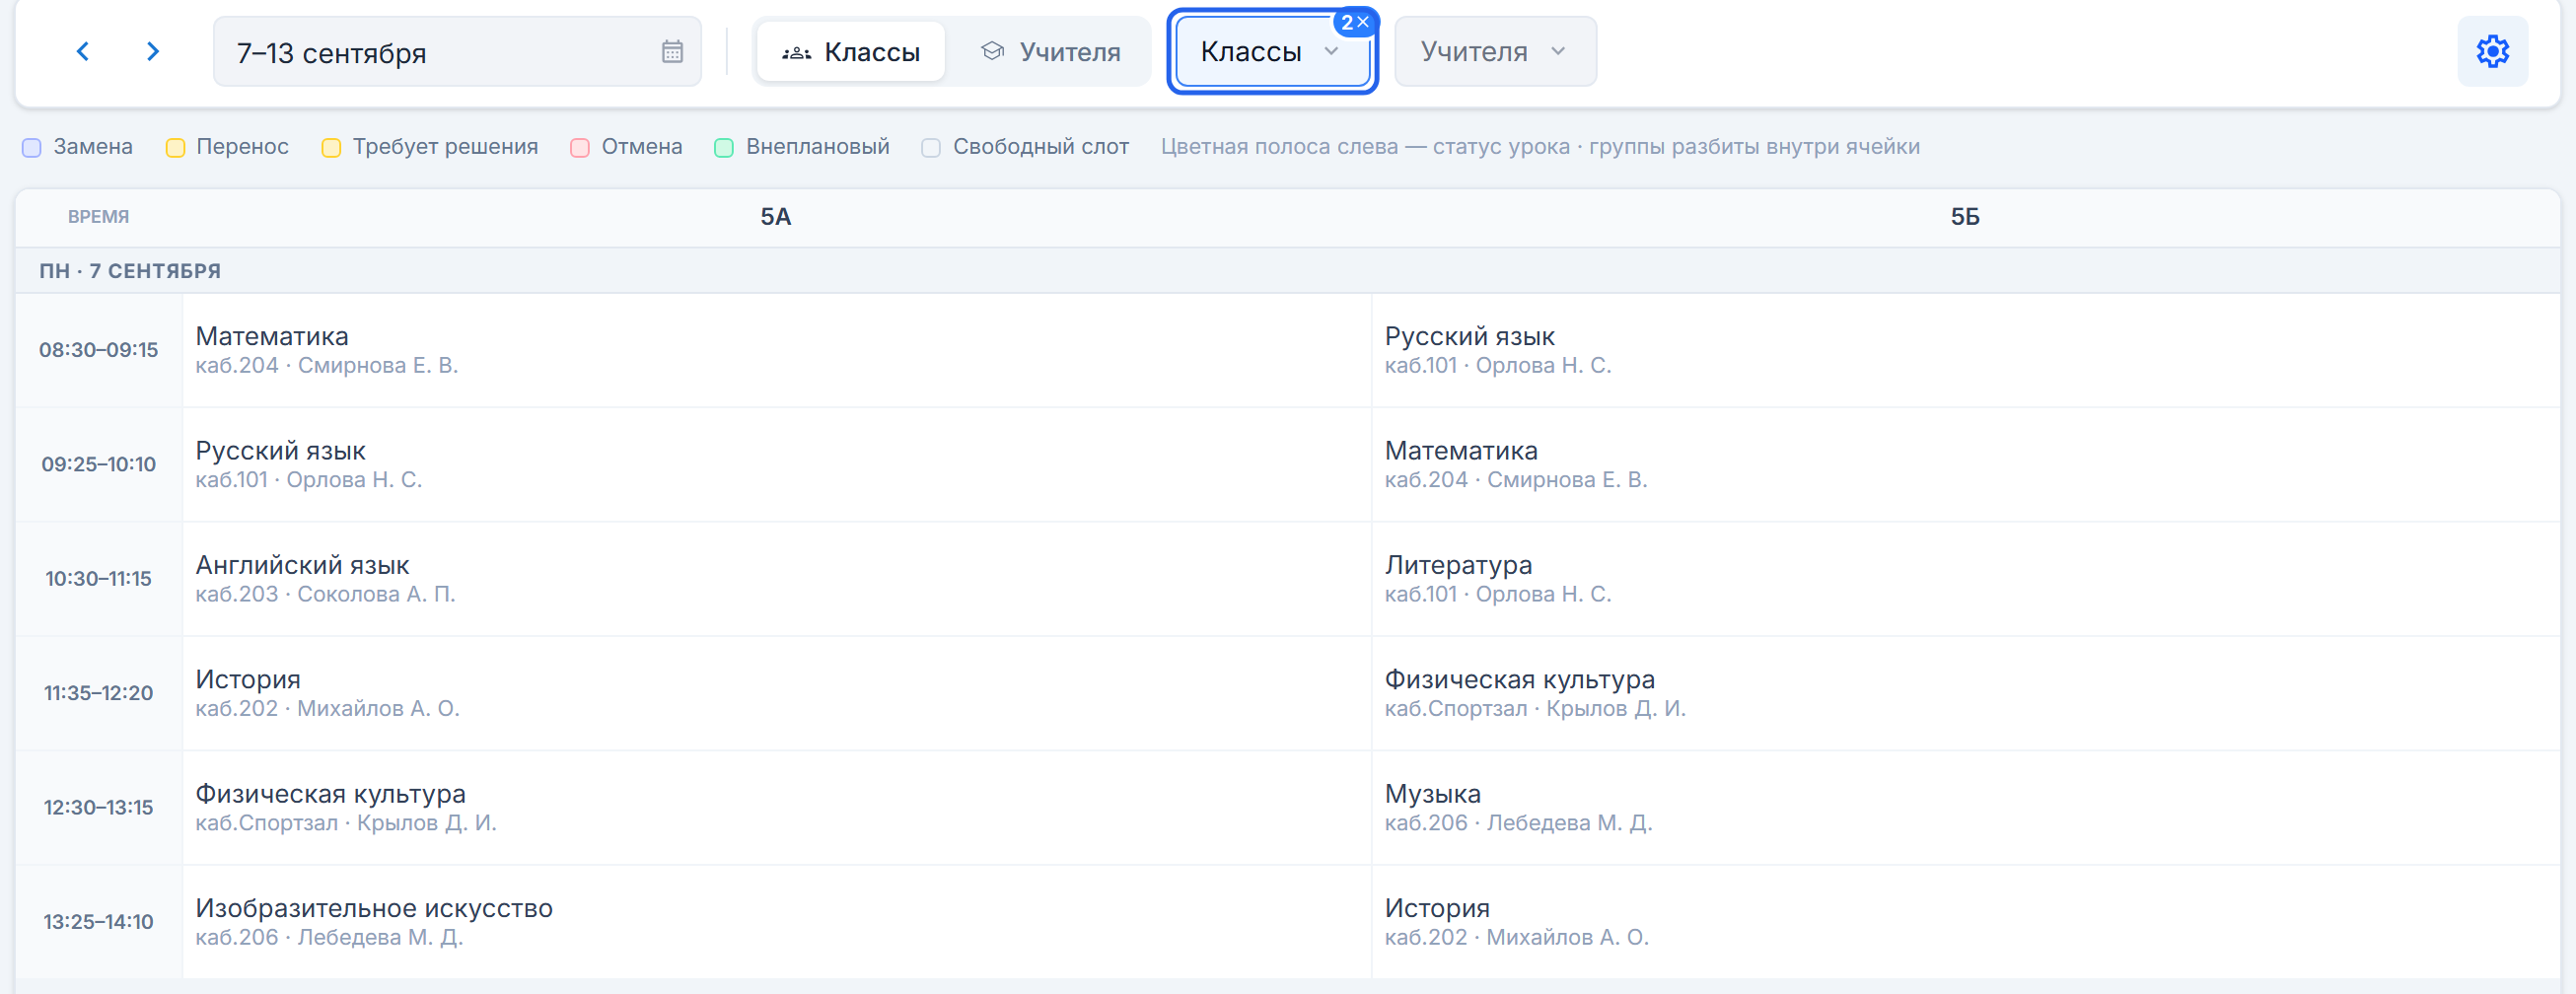Click the 10:30–11:15 time slot

coord(99,579)
